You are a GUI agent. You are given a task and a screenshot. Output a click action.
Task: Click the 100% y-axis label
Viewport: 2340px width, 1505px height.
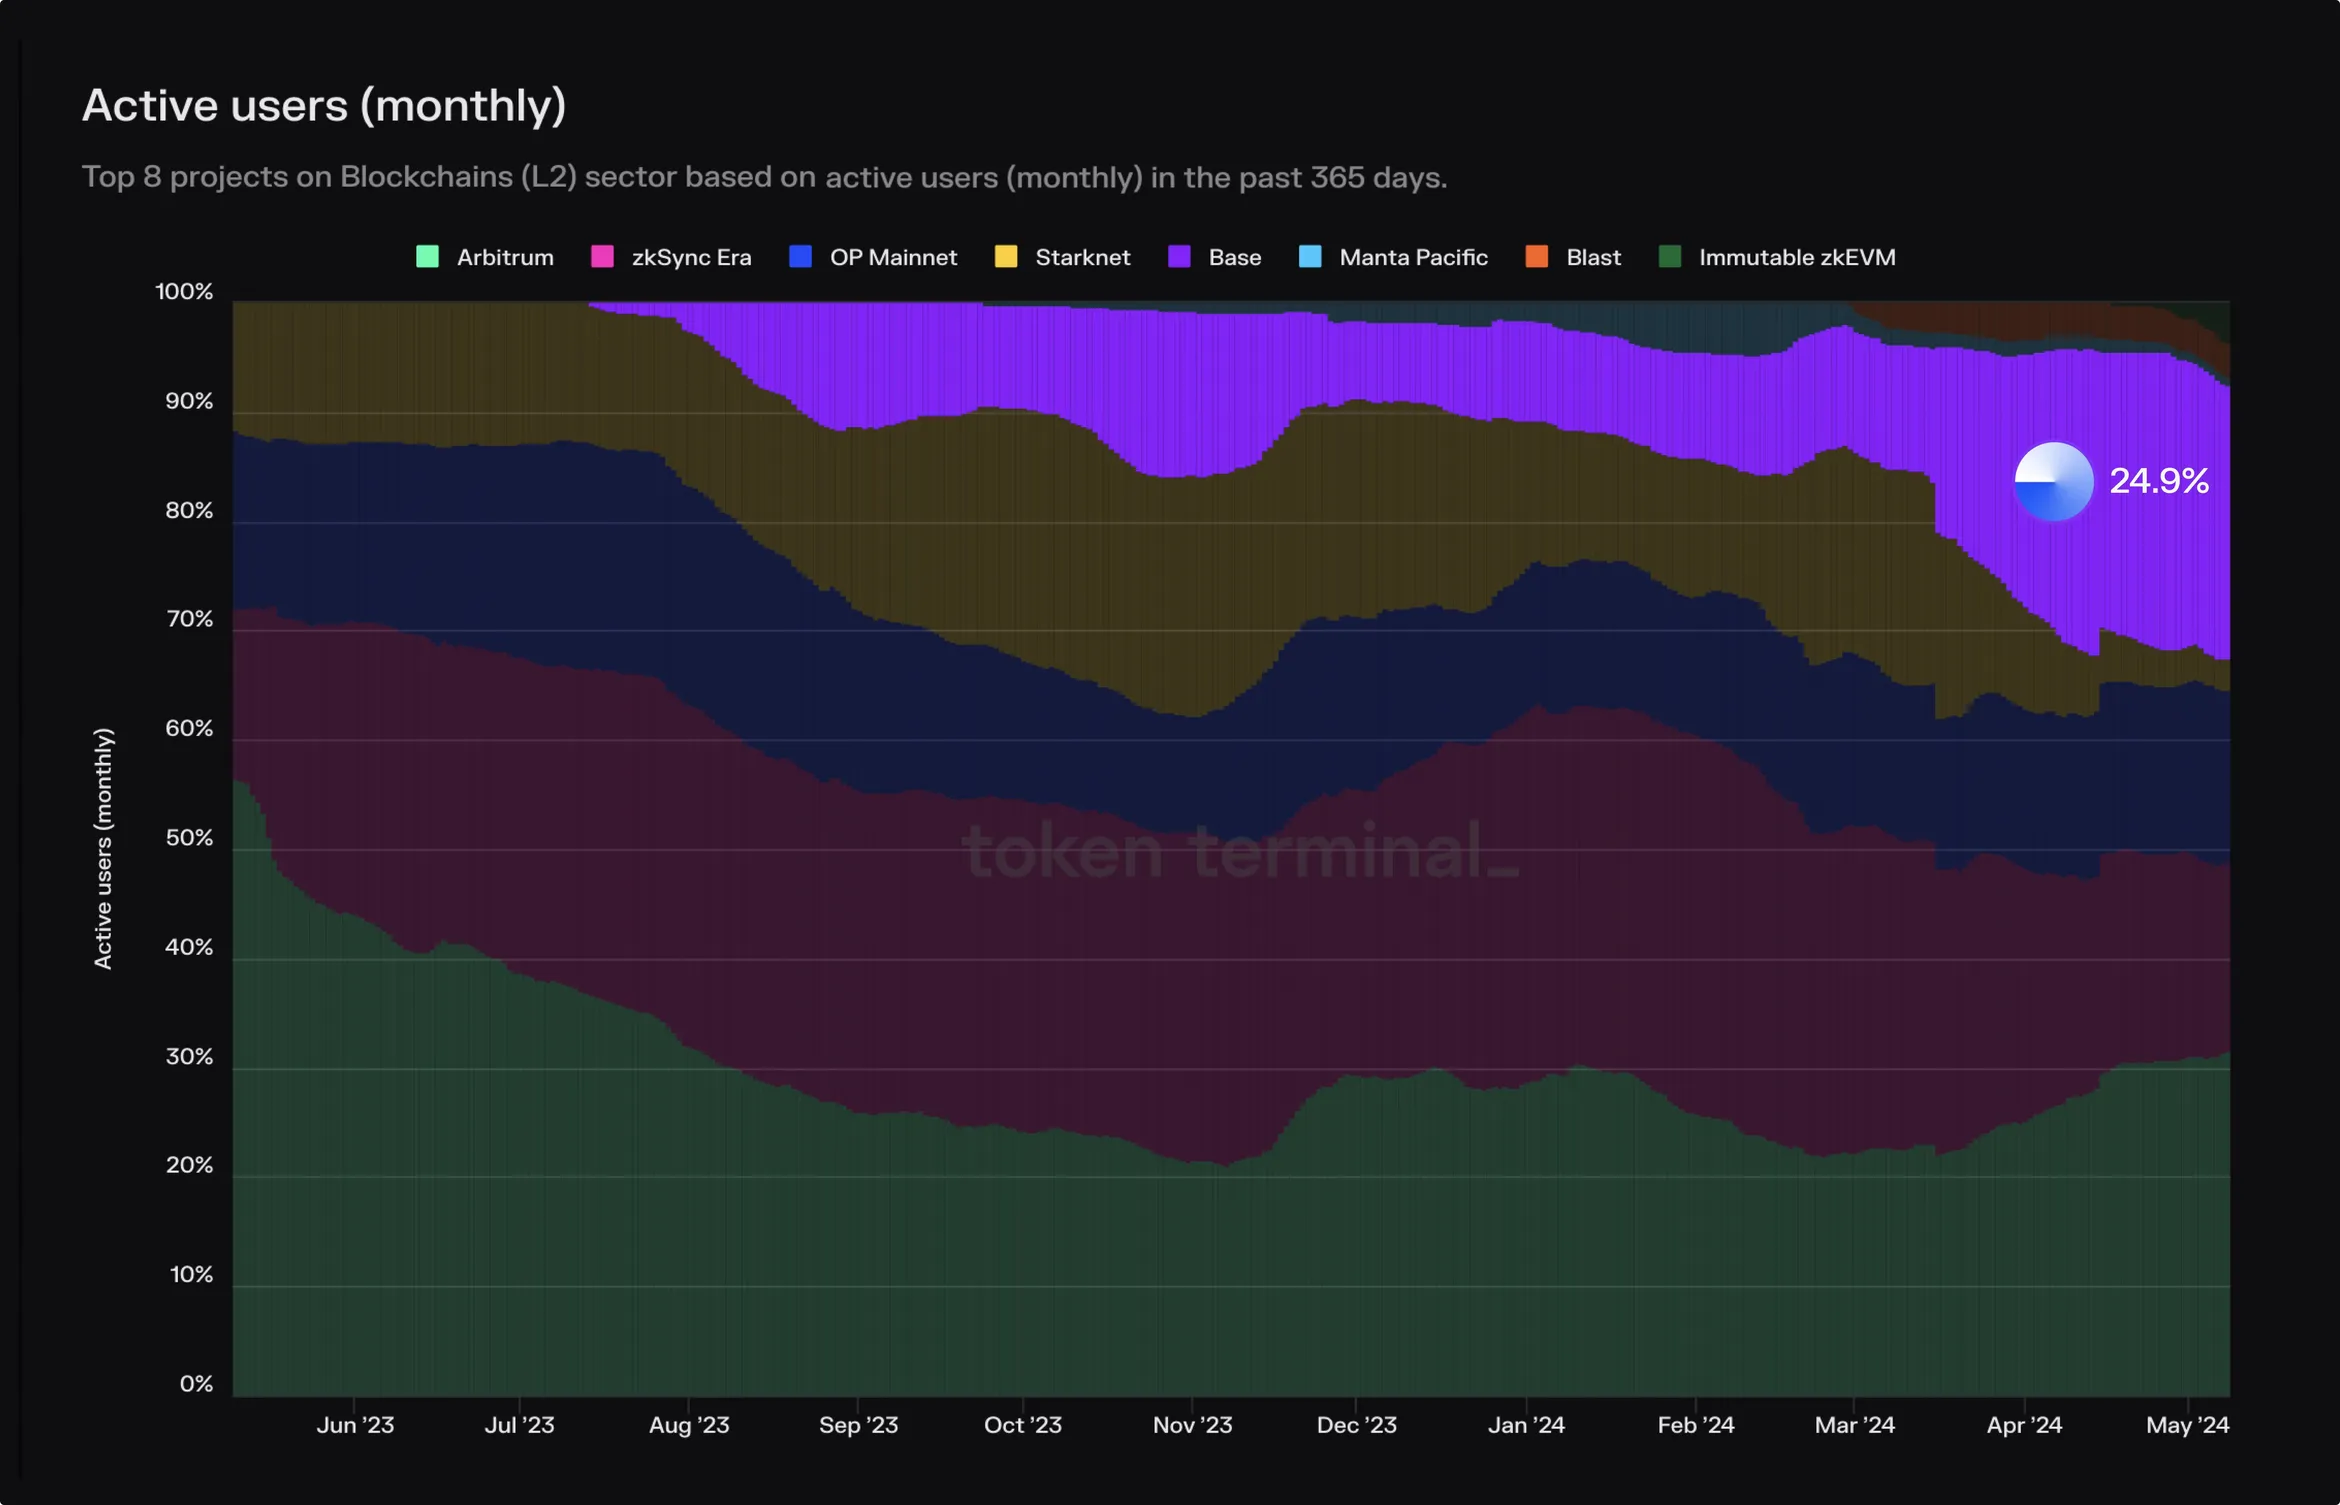coord(184,292)
